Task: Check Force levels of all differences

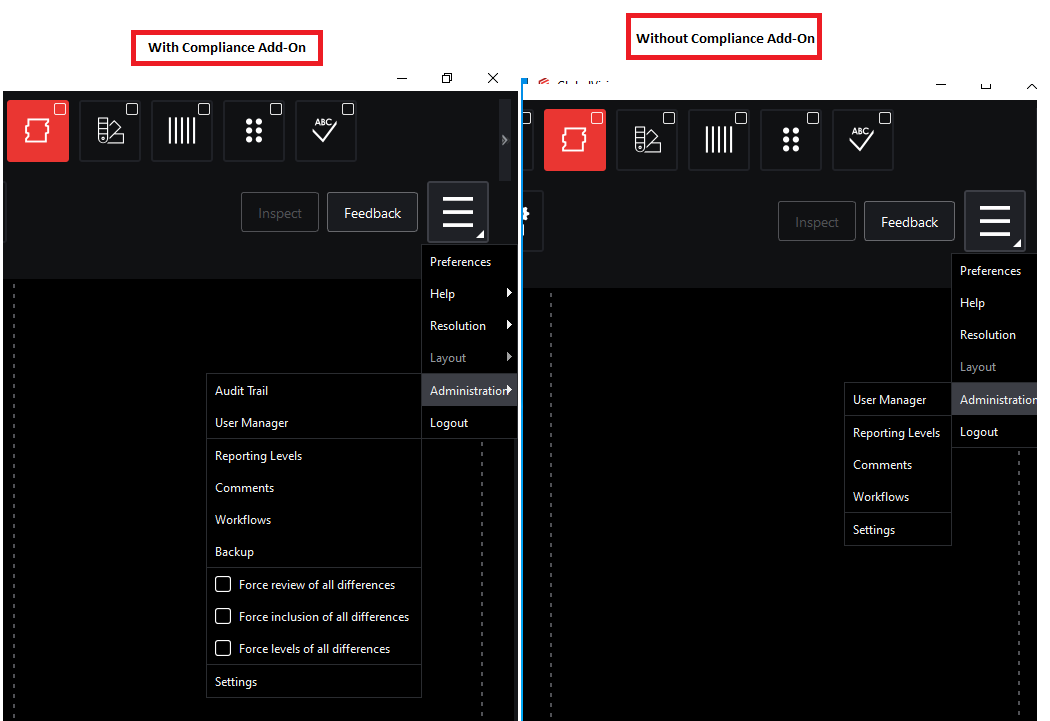Action: [223, 648]
